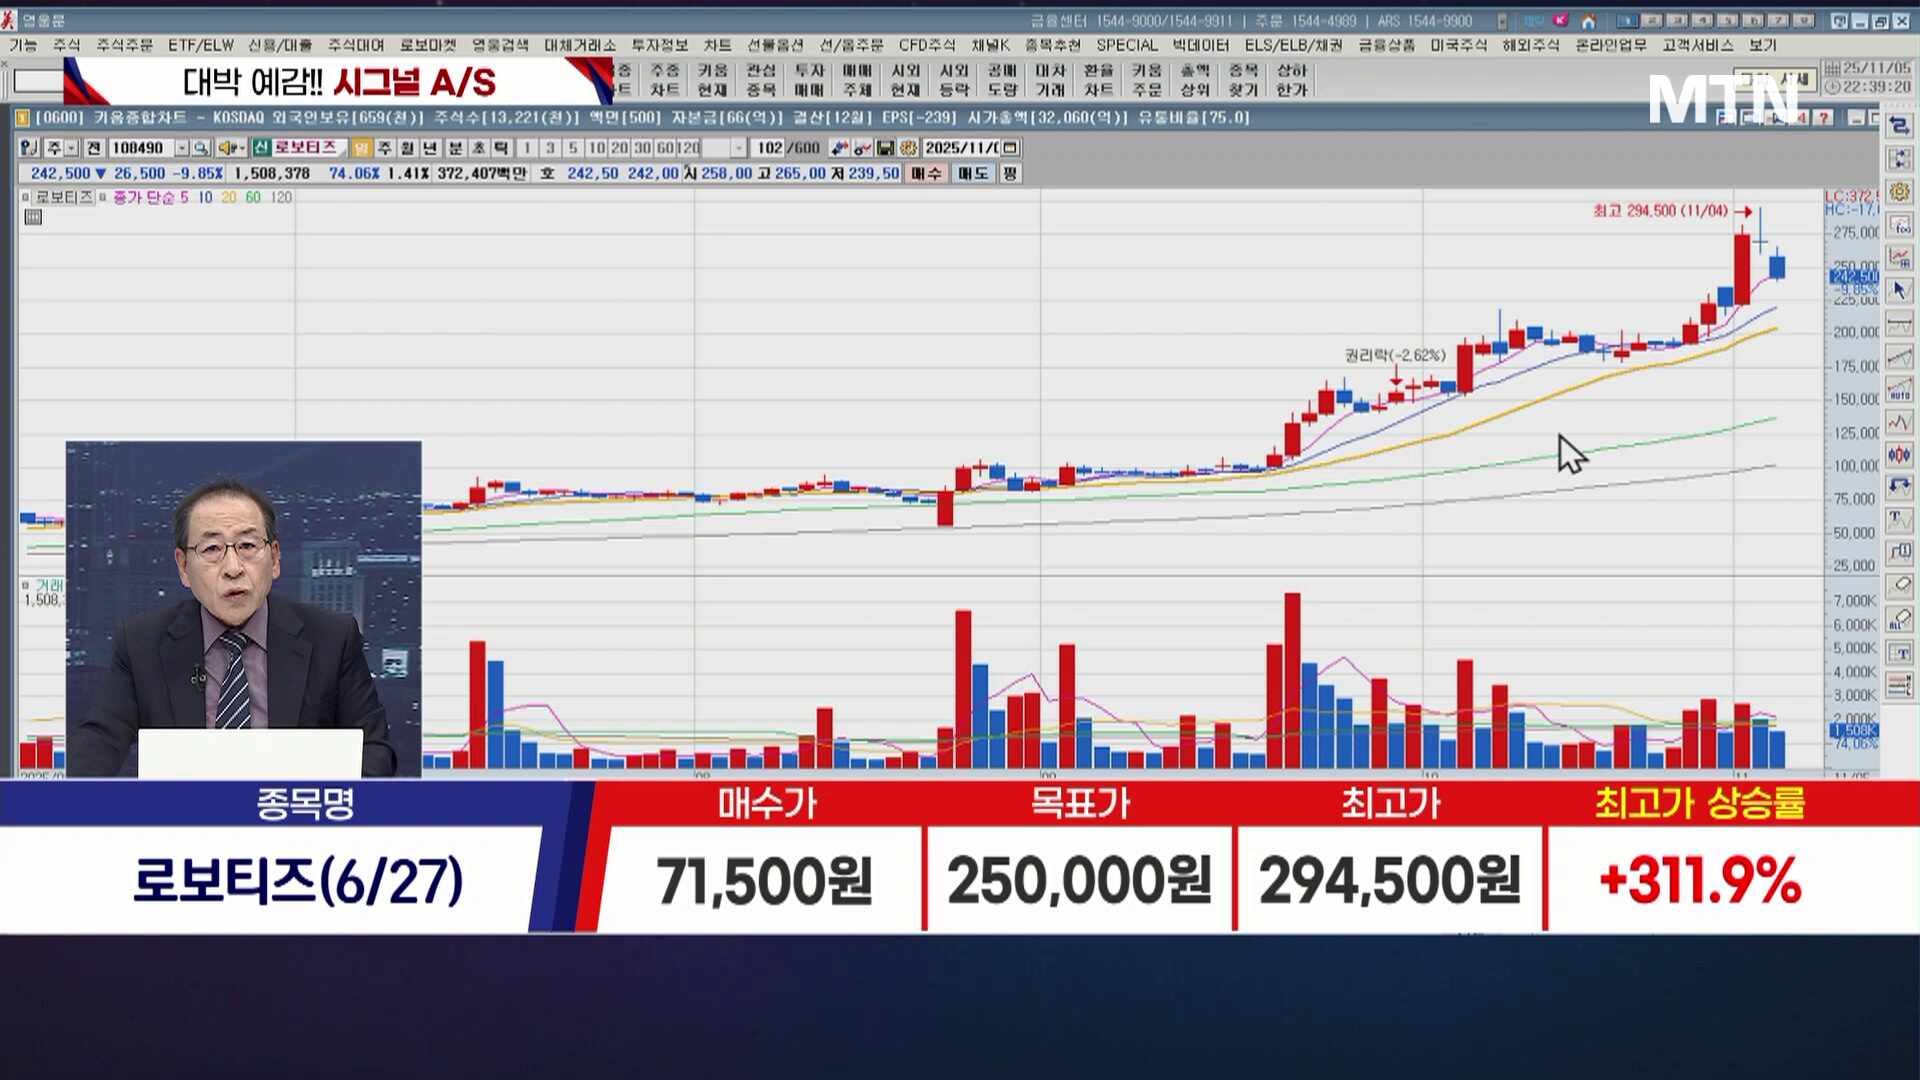The width and height of the screenshot is (1920, 1080).
Task: Click the 매도 sell button
Action: click(972, 173)
